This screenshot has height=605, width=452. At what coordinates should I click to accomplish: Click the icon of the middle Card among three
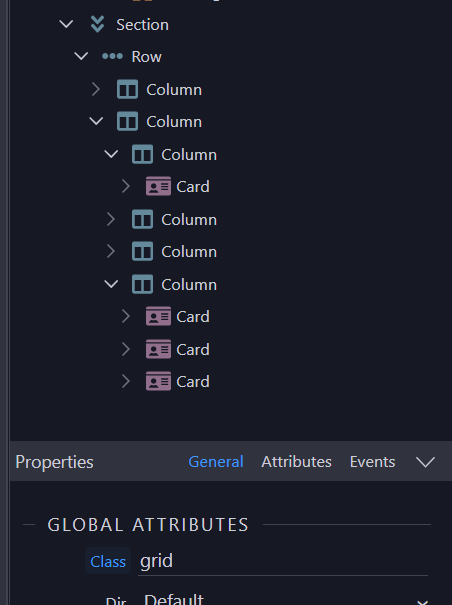pos(158,349)
